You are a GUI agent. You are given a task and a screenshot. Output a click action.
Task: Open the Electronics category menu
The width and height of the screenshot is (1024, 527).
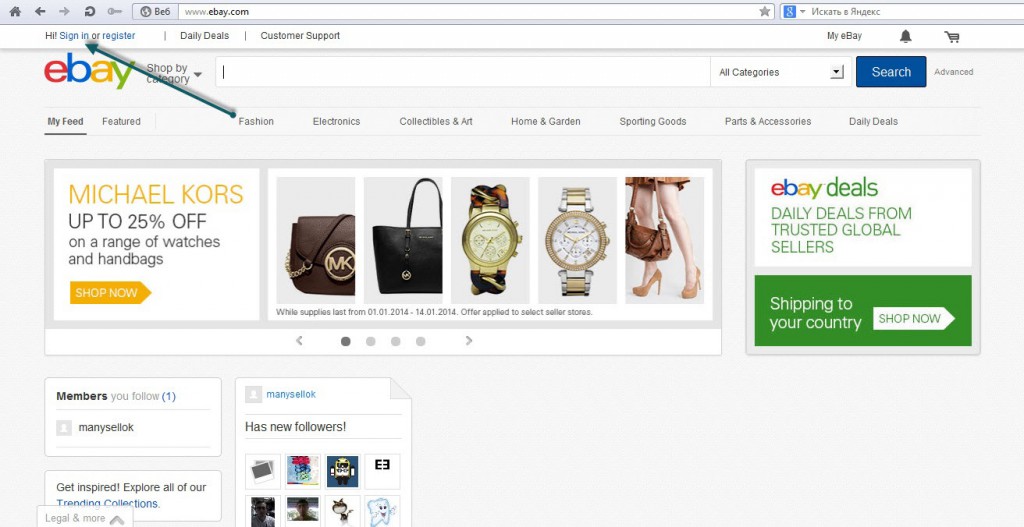336,121
